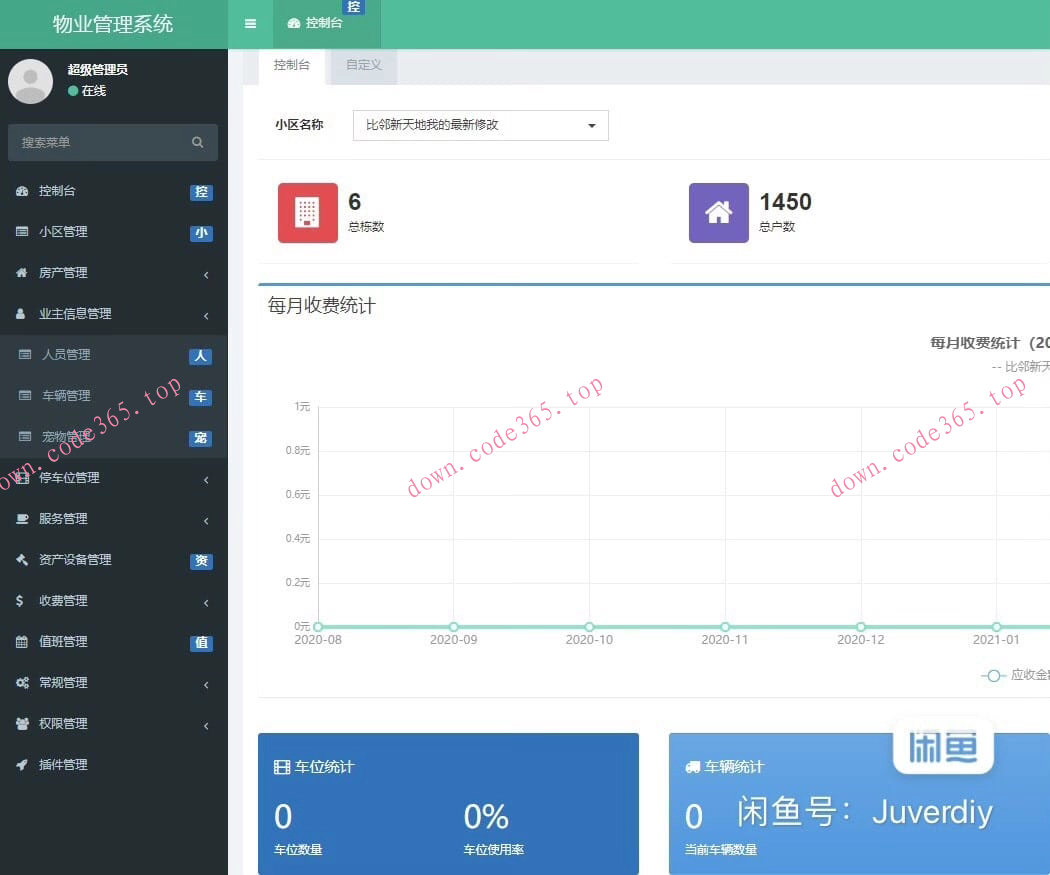Click the 服务管理 coffee cup icon
Image resolution: width=1050 pixels, height=875 pixels.
(x=22, y=519)
